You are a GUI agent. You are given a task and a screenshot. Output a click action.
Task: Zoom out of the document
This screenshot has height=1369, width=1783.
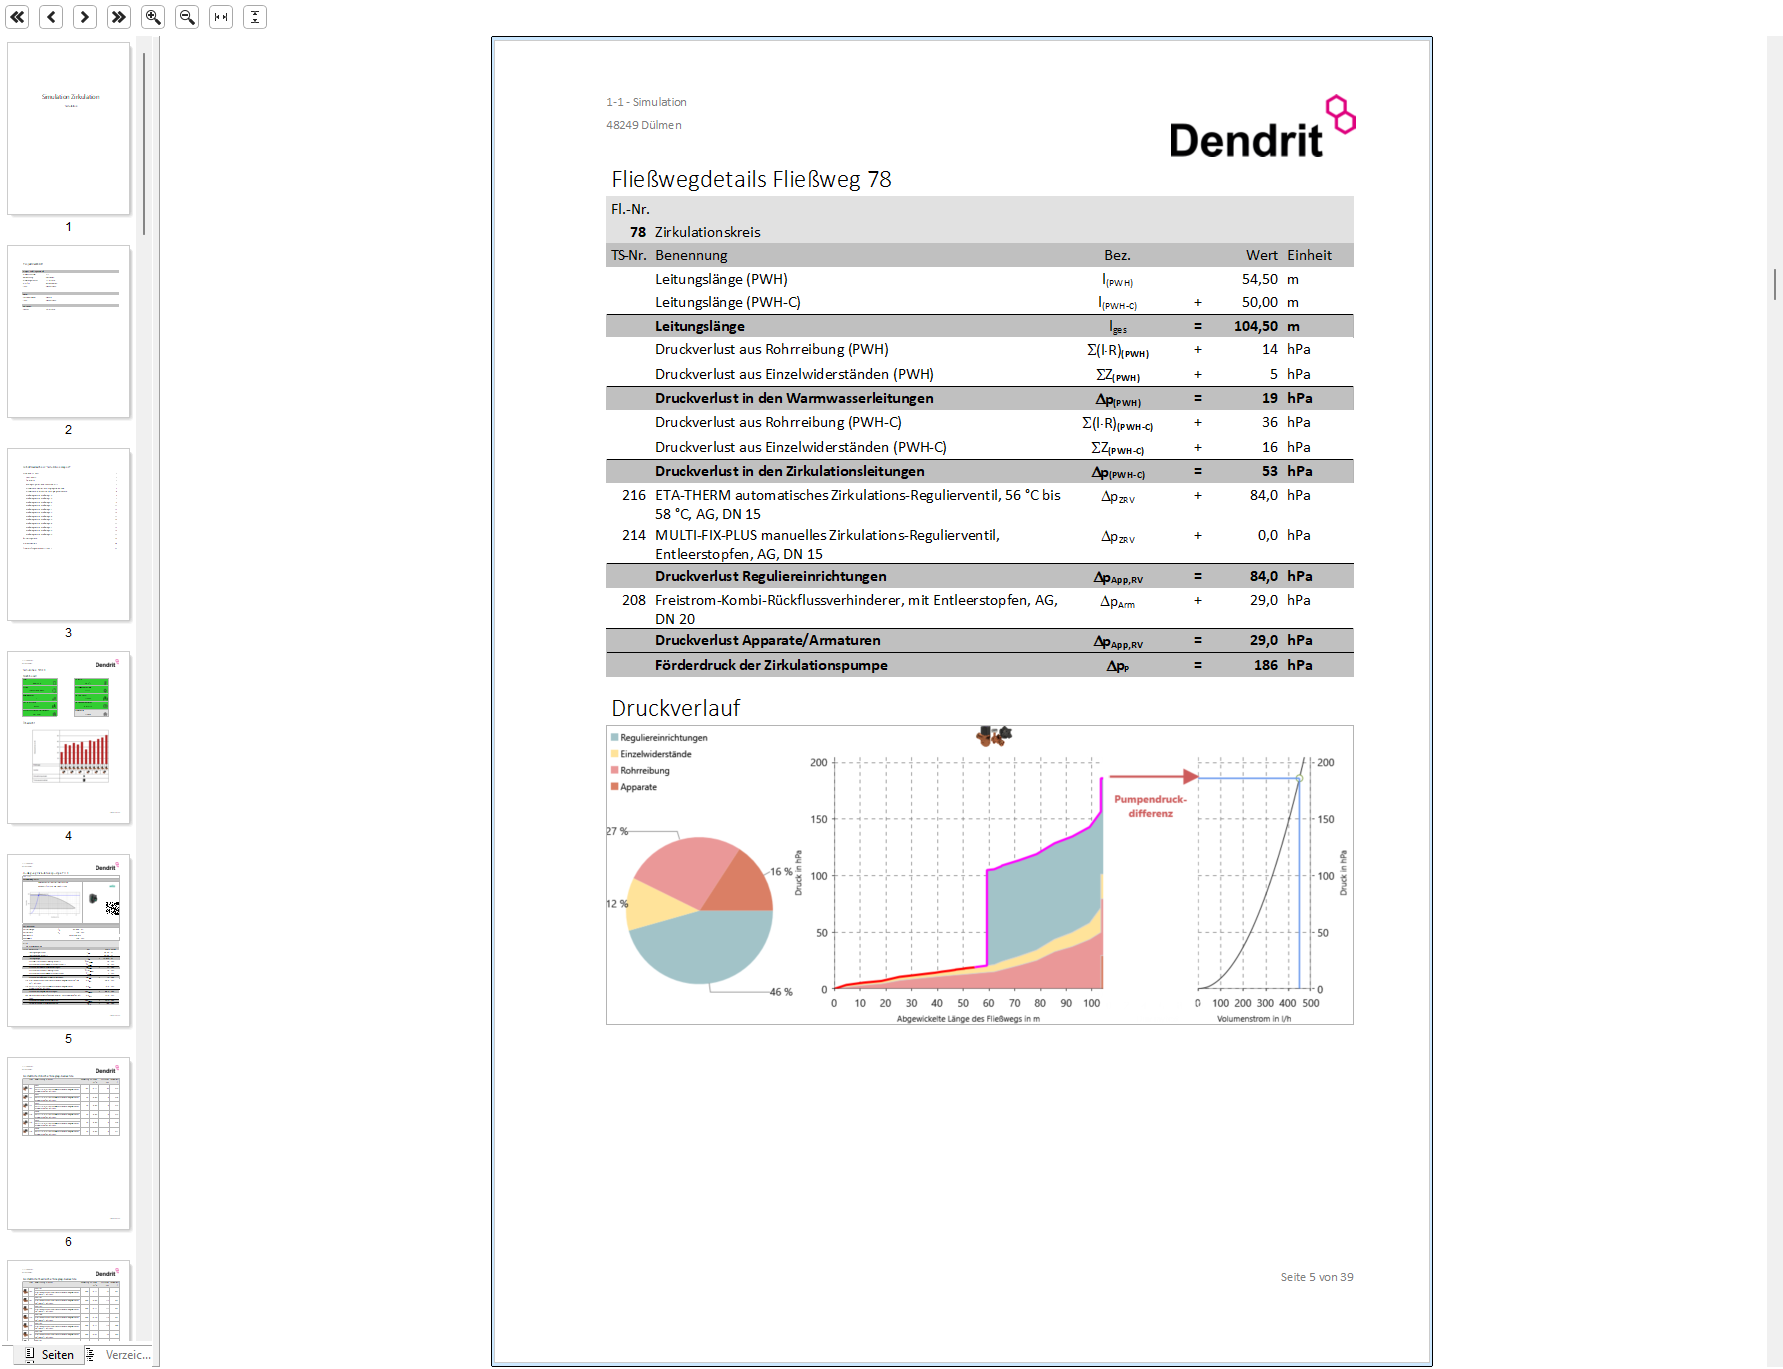[187, 17]
